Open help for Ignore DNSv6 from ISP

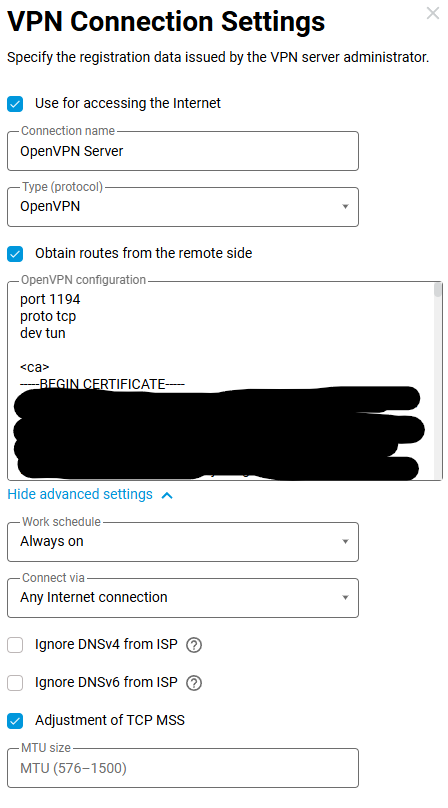pos(194,683)
